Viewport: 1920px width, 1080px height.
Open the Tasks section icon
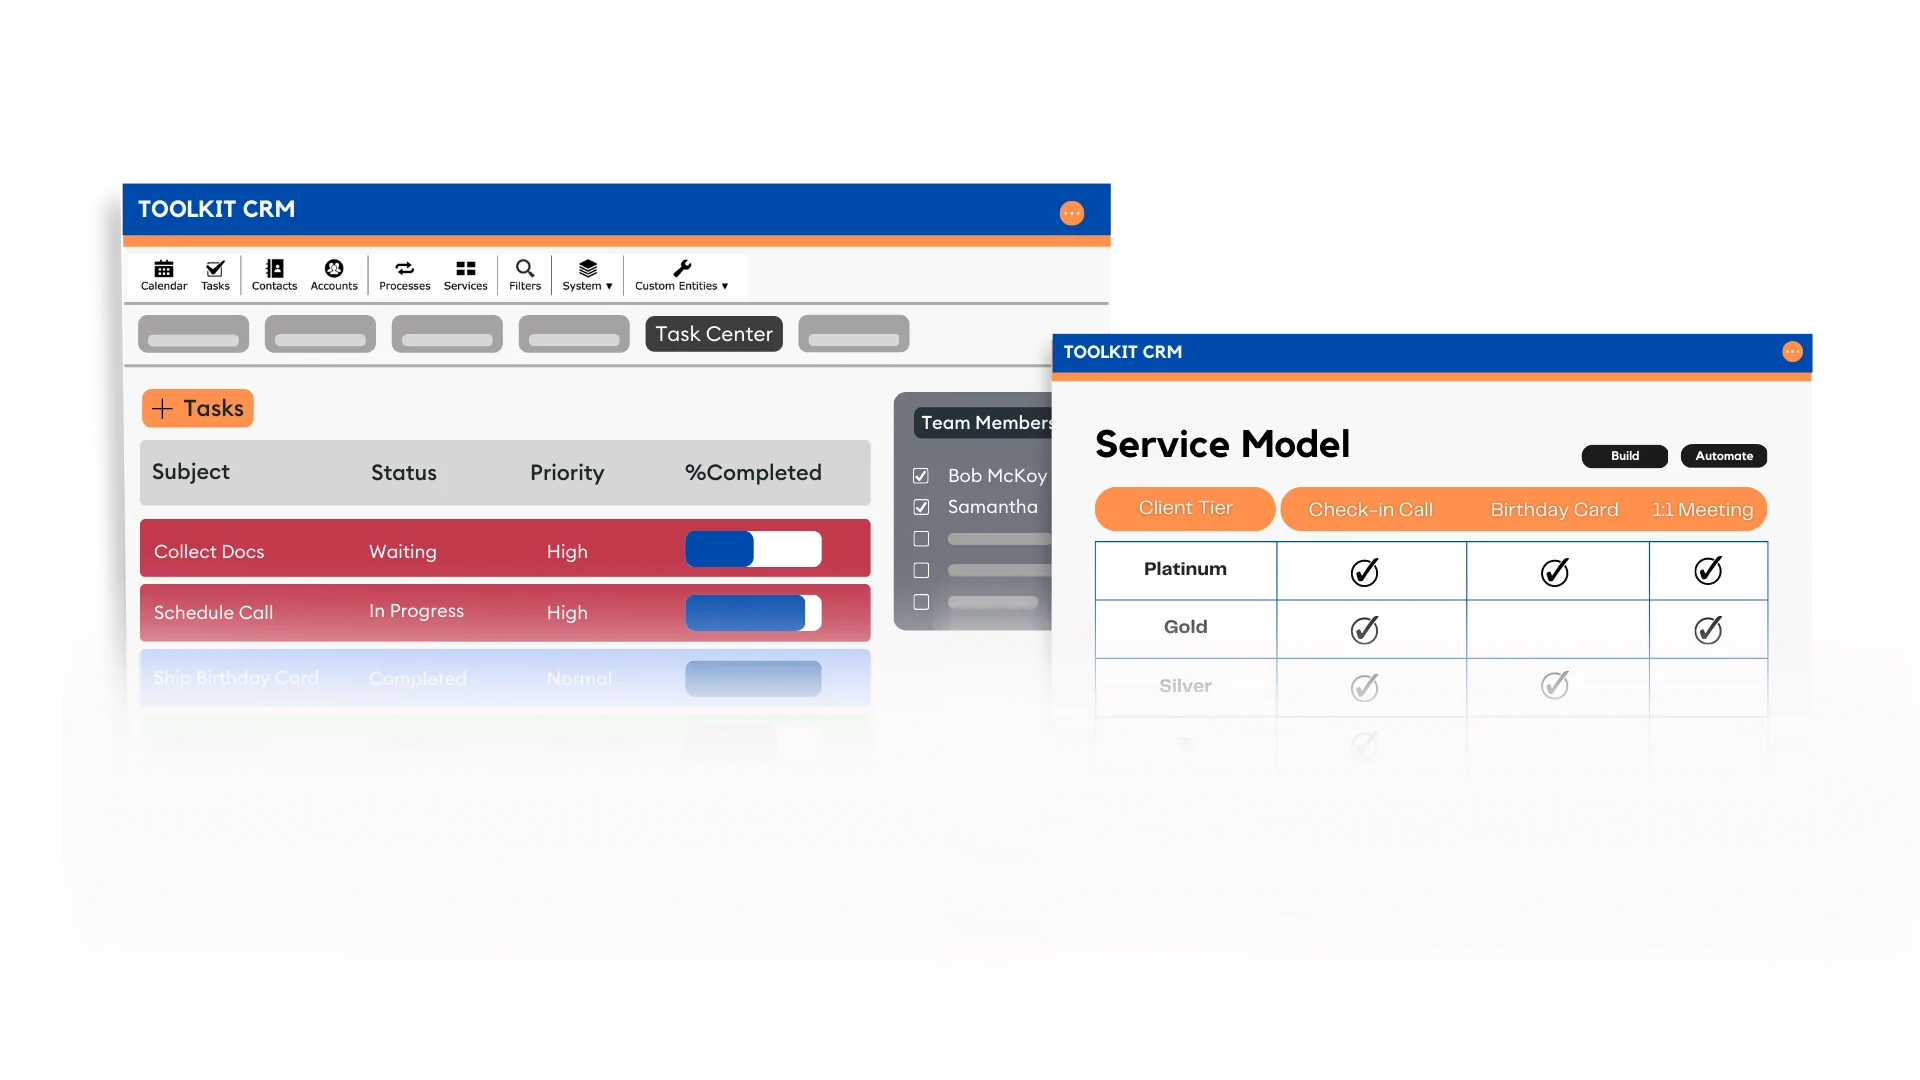215,273
